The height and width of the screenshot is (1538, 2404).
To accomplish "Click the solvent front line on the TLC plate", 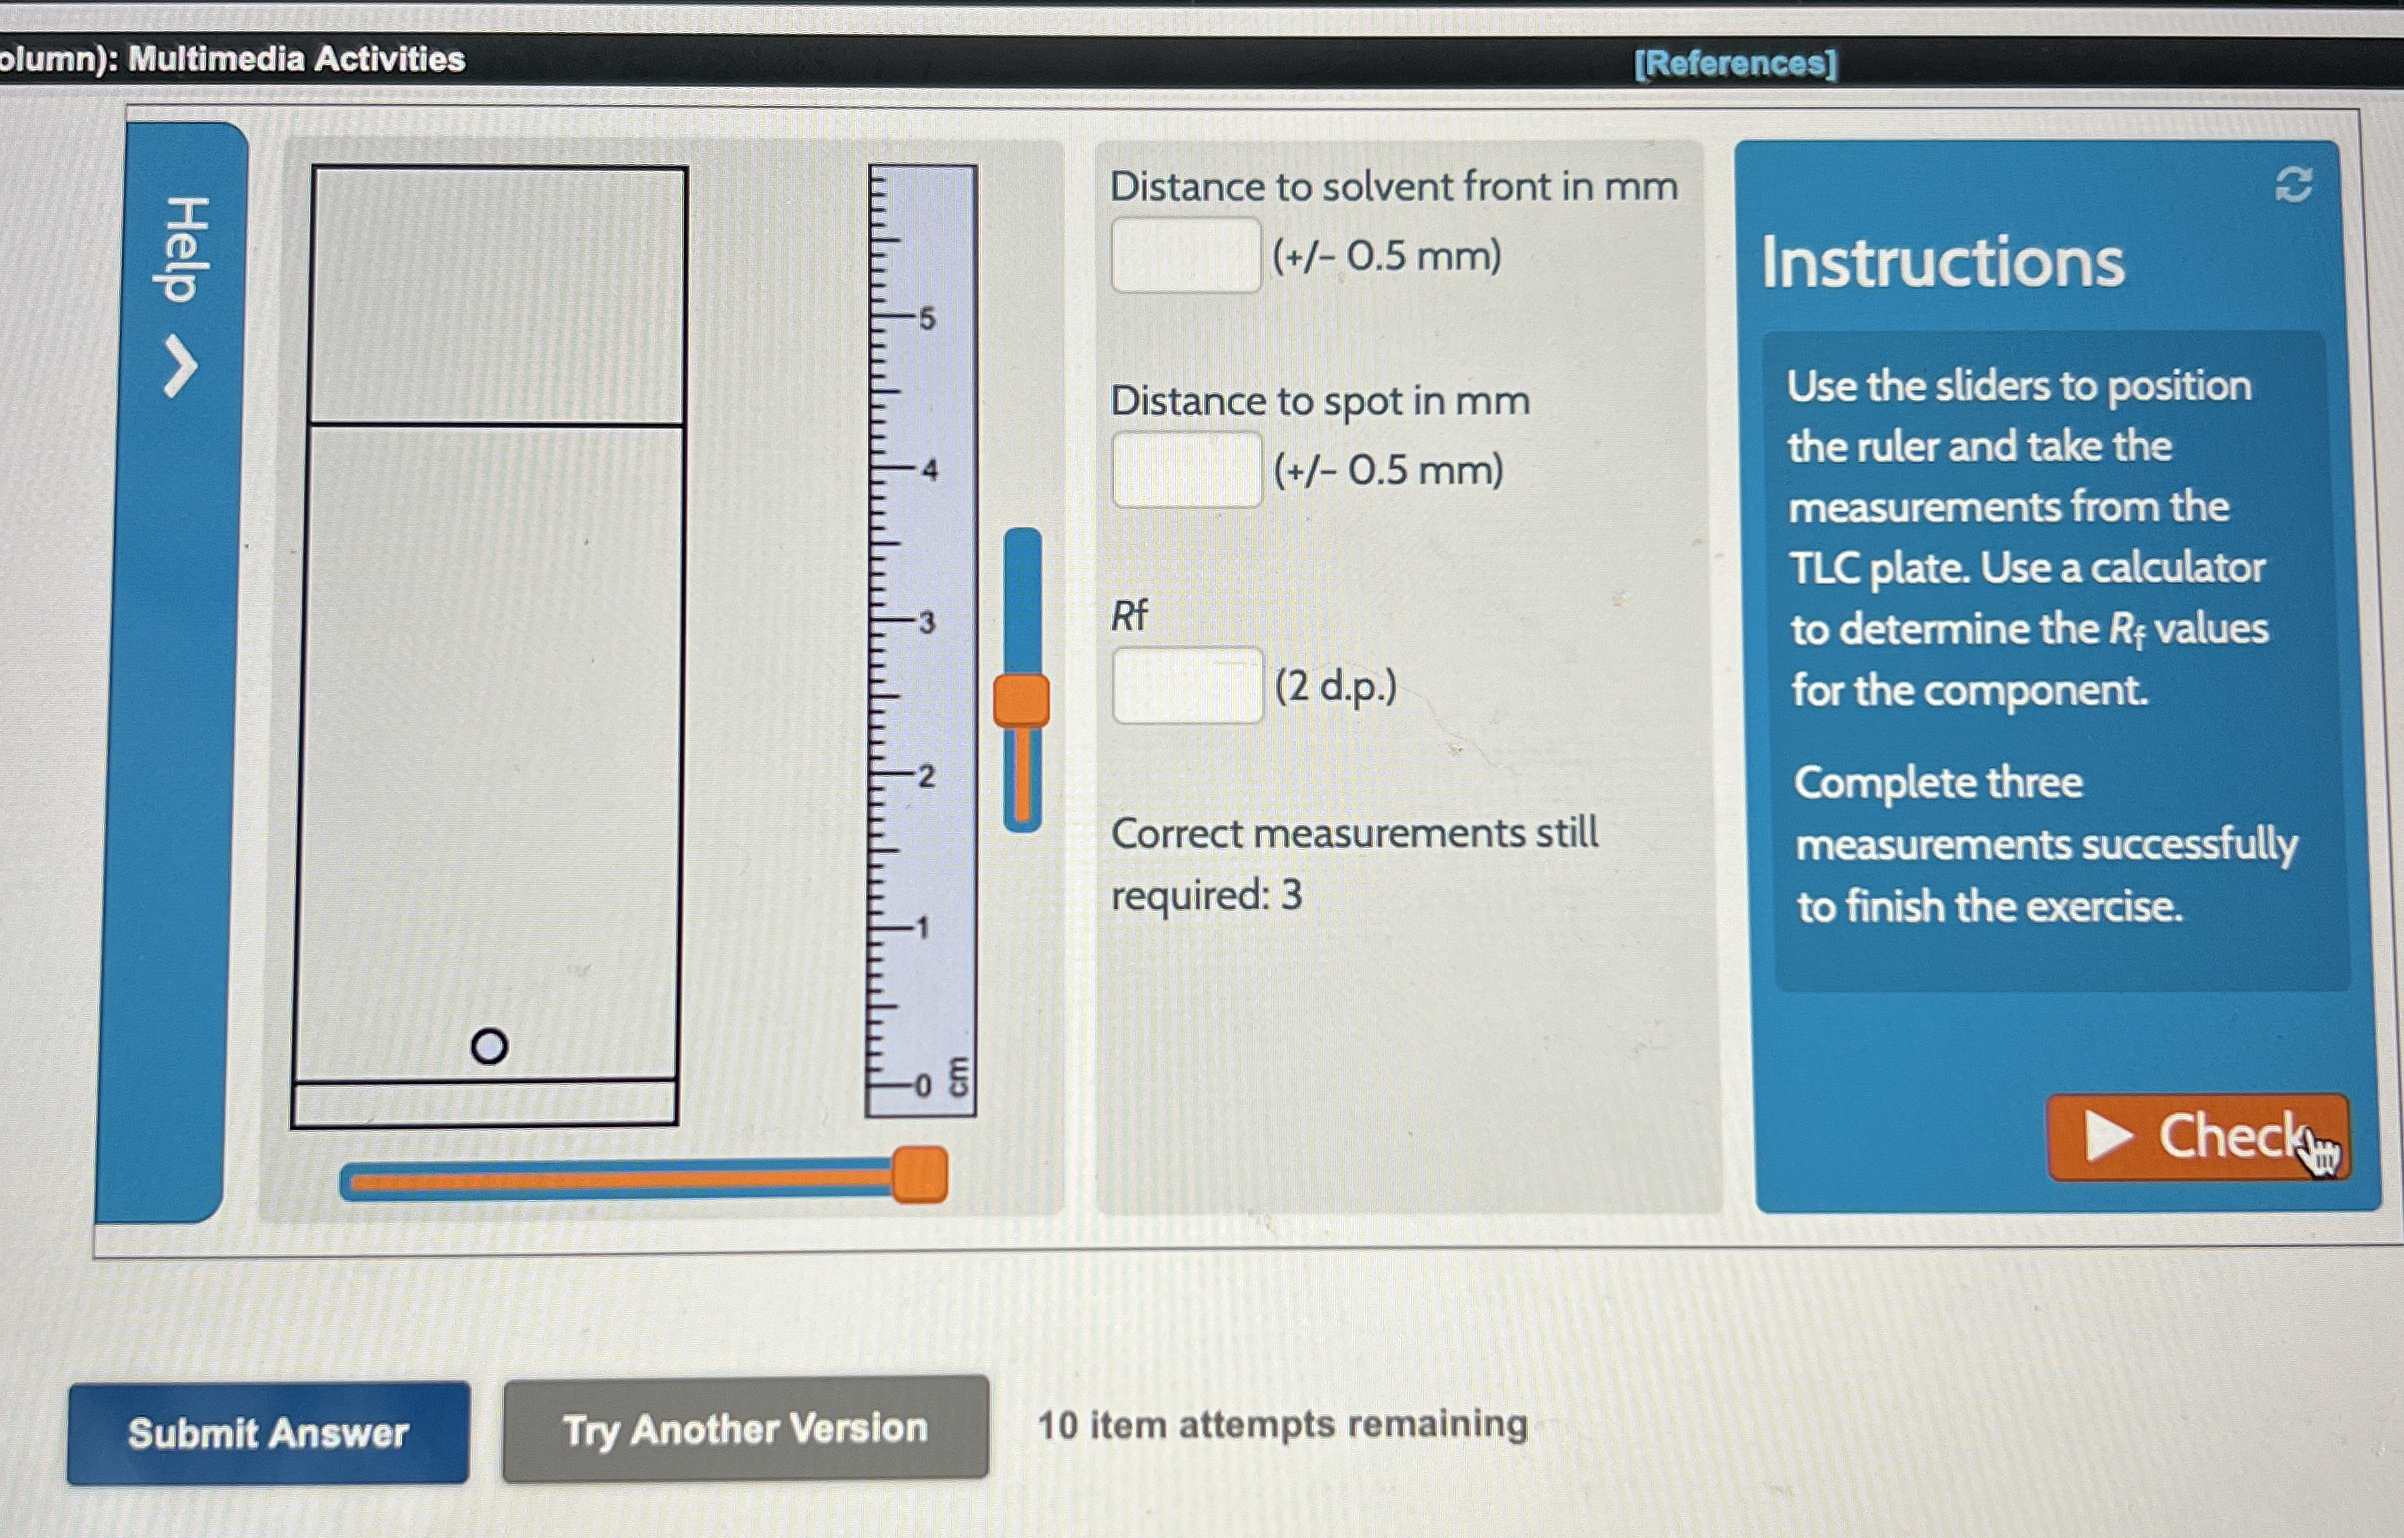I will click(x=497, y=425).
